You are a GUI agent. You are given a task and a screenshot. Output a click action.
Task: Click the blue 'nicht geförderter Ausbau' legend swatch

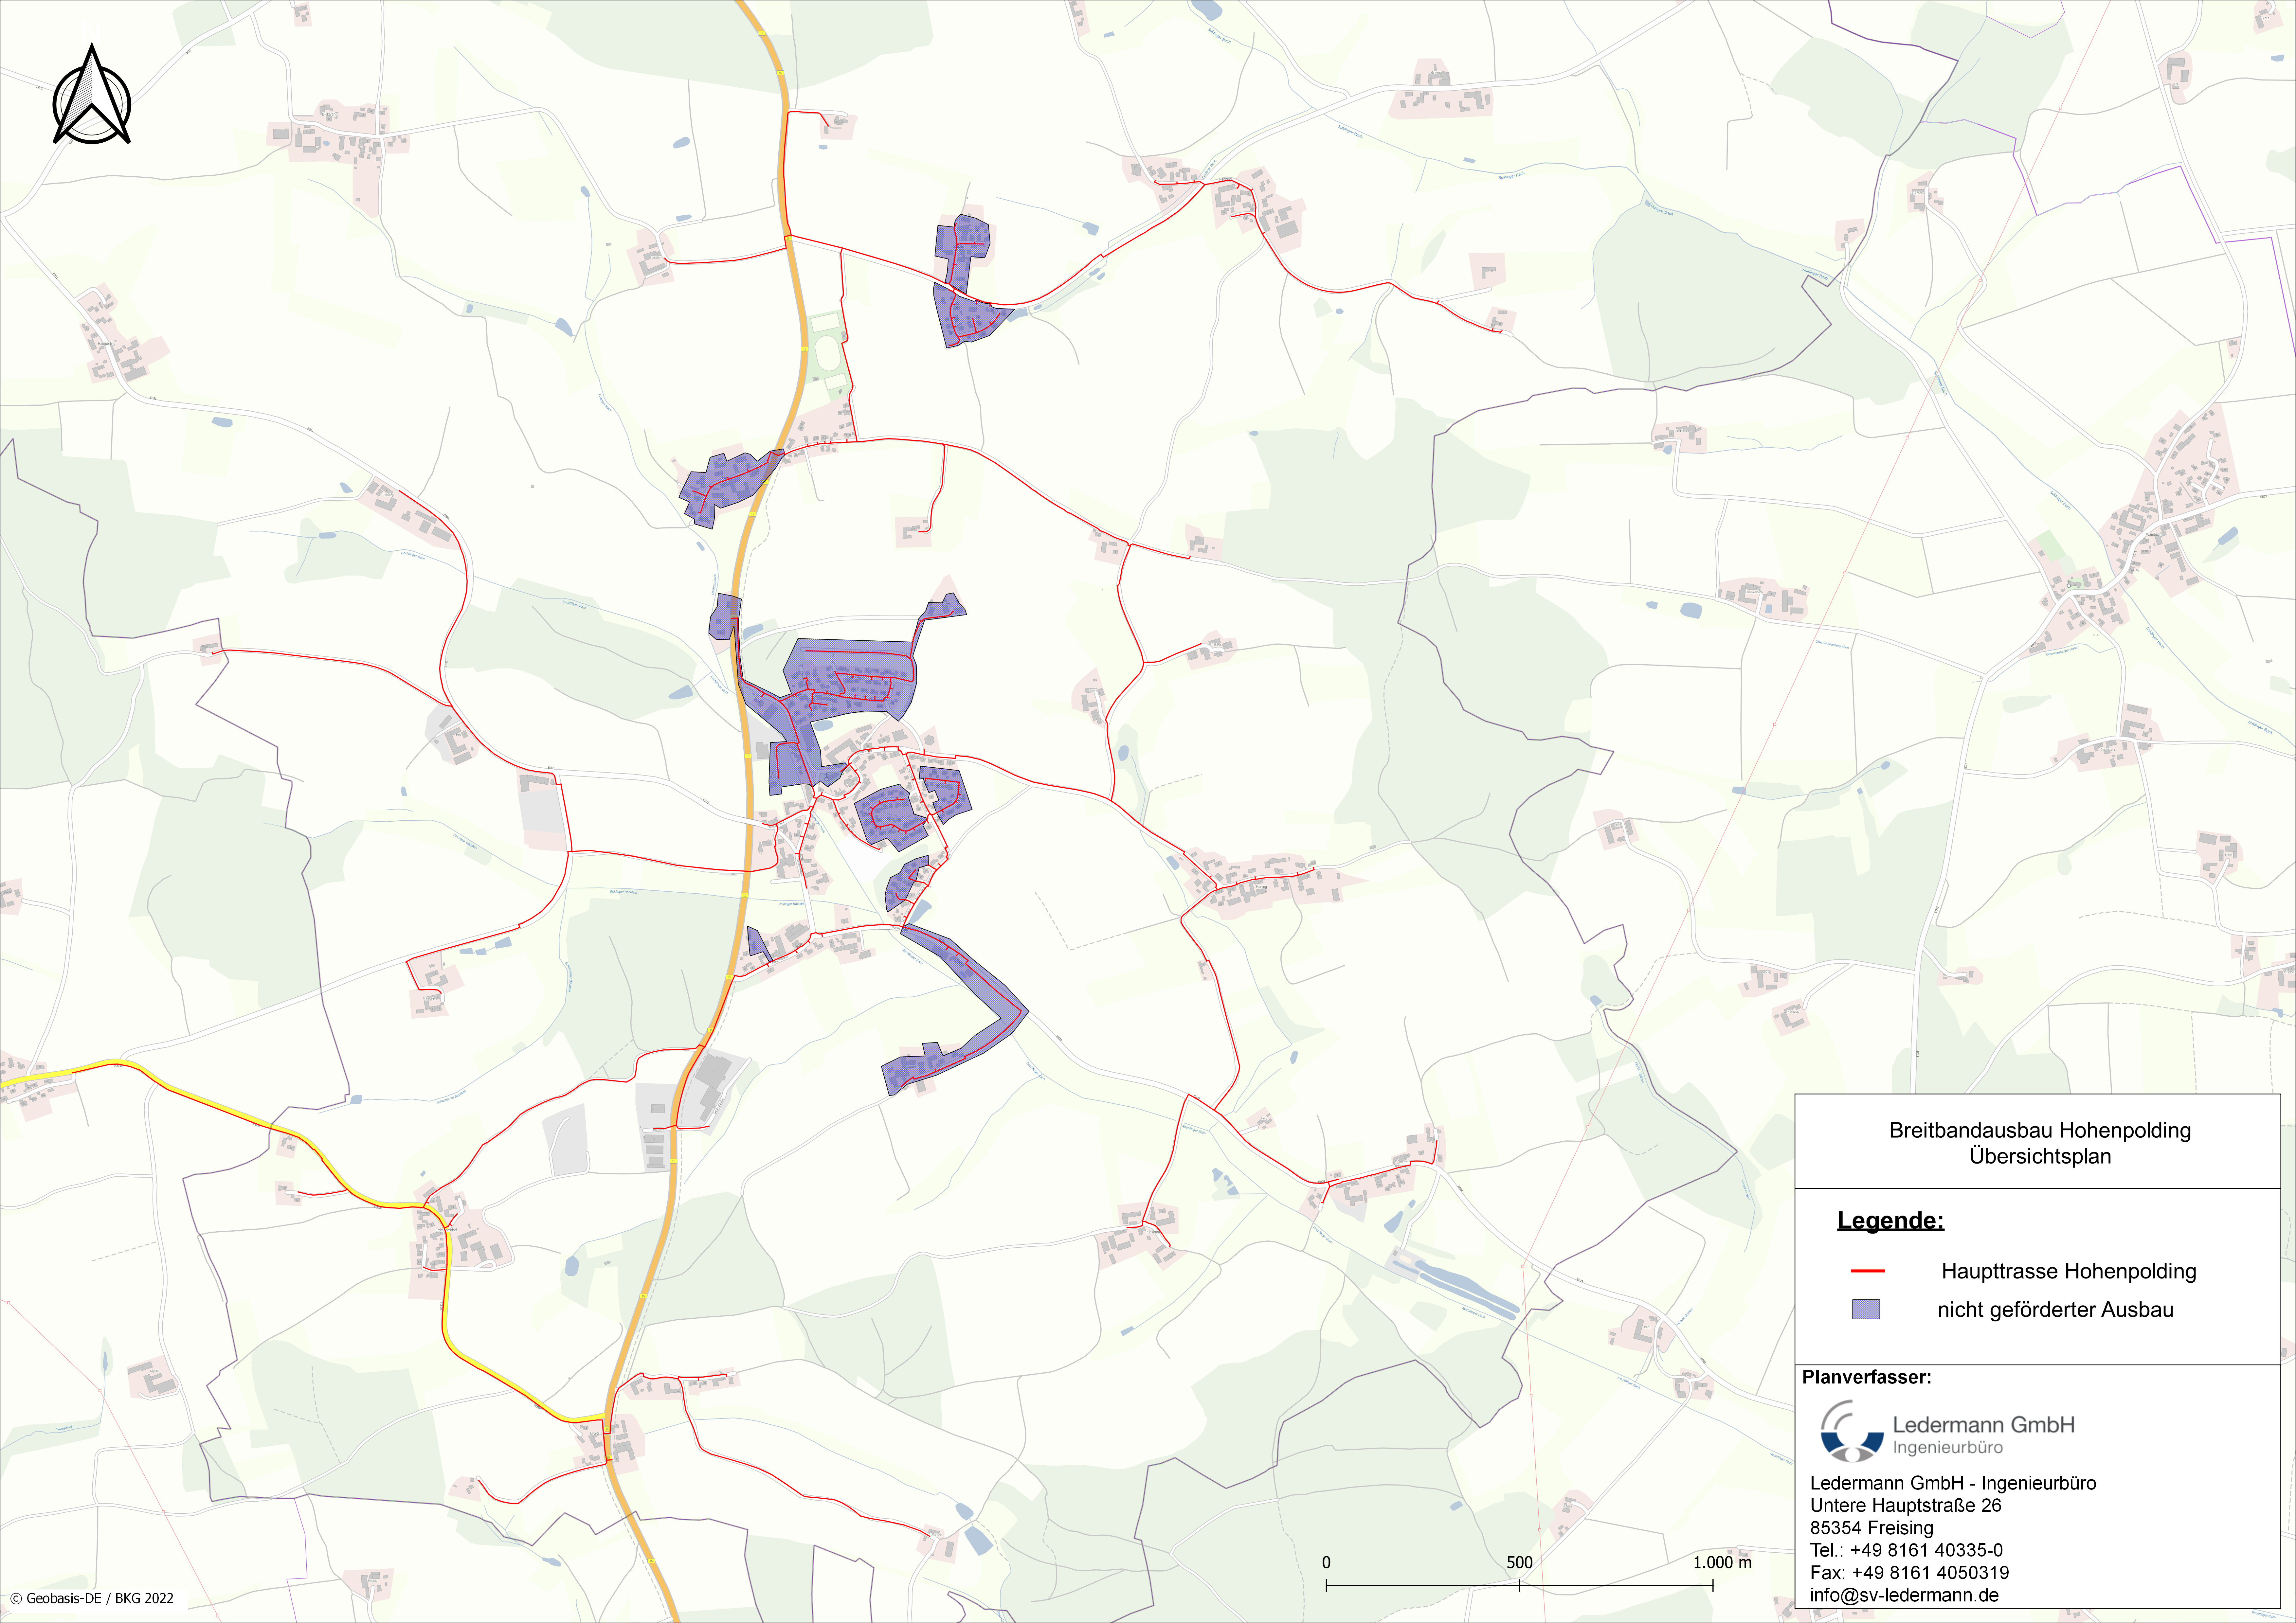point(1866,1309)
